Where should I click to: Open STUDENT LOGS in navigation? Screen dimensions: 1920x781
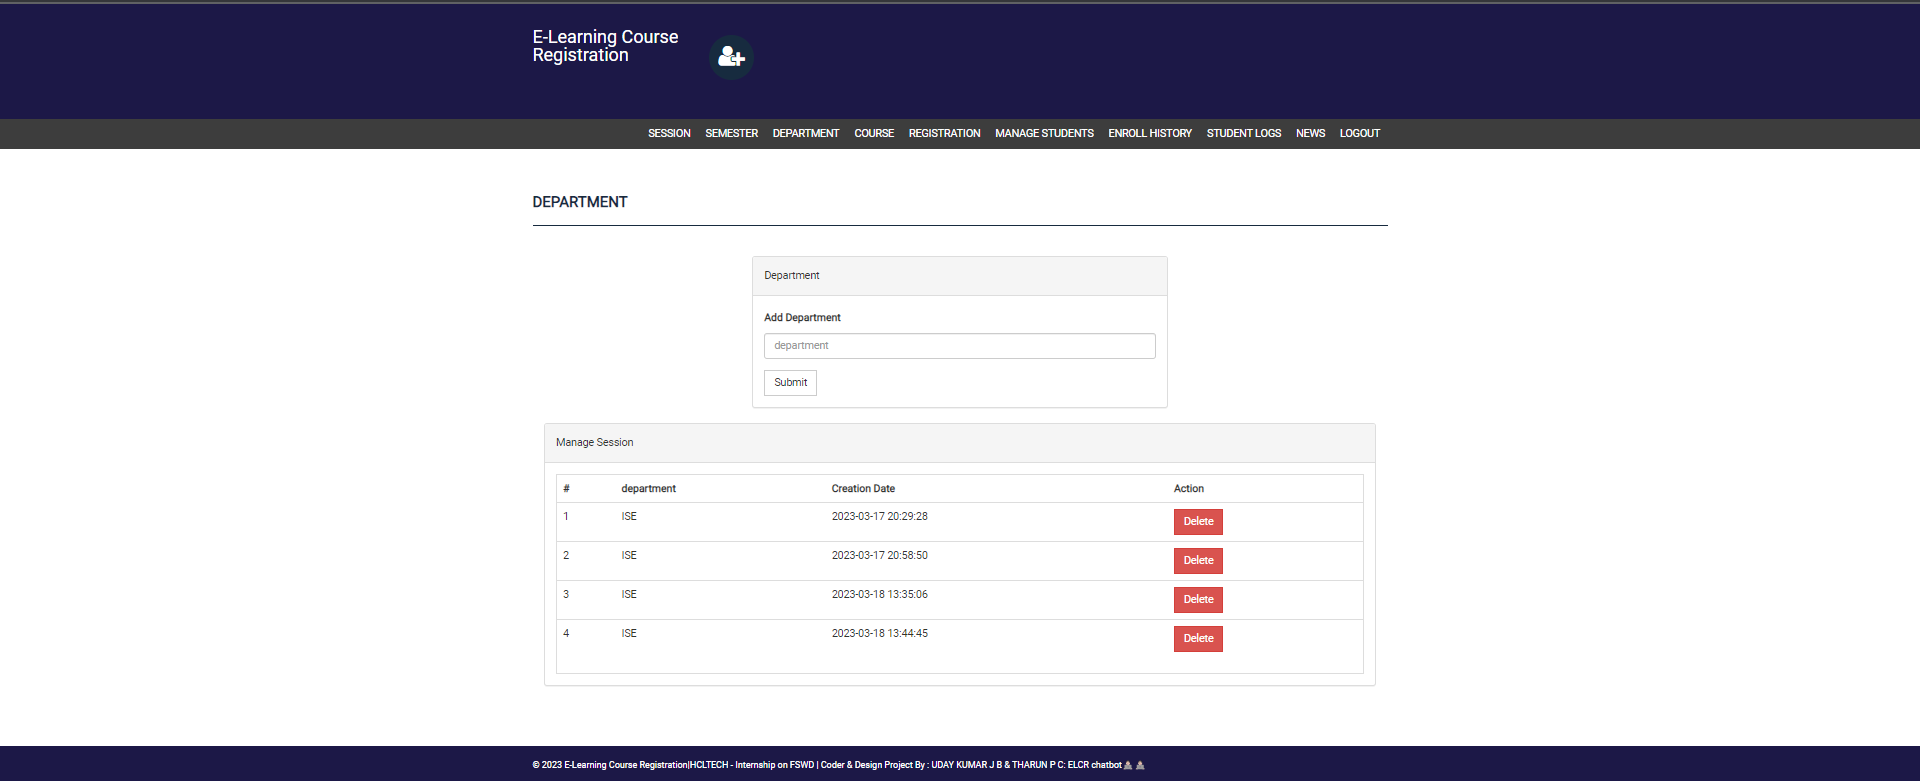click(1244, 133)
